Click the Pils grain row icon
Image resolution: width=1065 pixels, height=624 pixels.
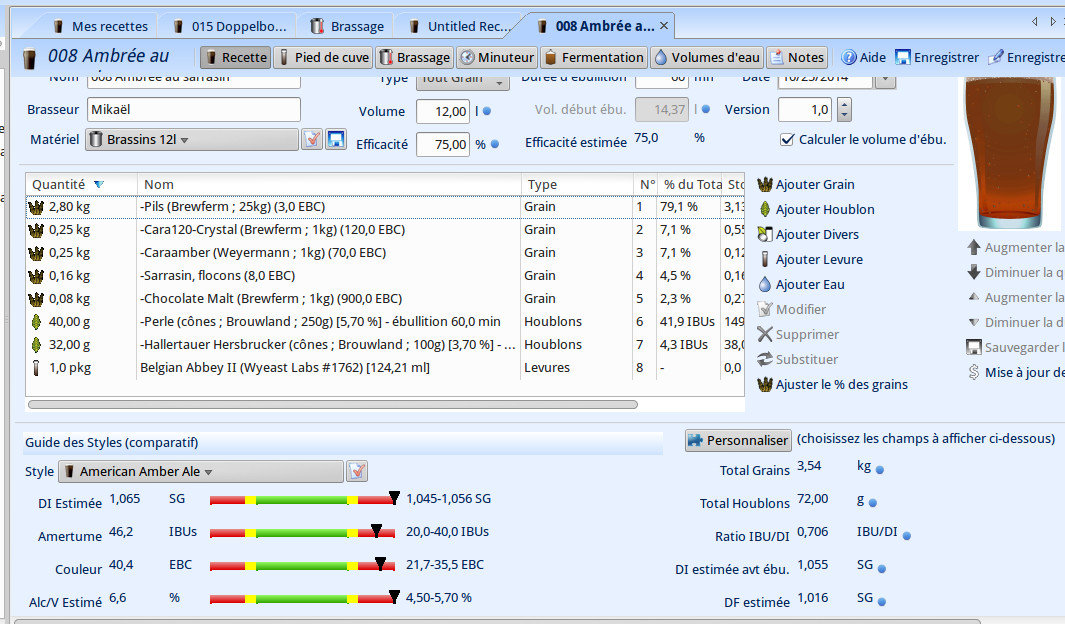click(36, 207)
